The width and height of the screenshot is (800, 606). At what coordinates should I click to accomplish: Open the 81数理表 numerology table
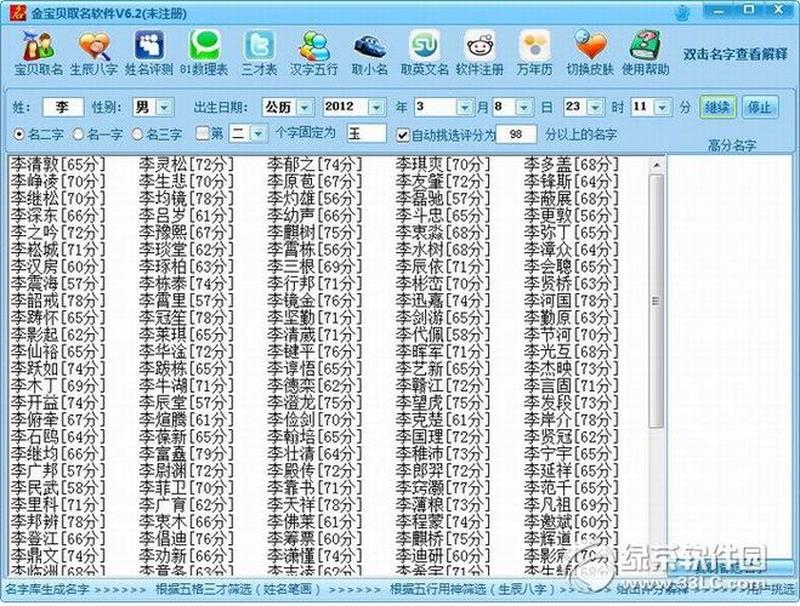204,53
